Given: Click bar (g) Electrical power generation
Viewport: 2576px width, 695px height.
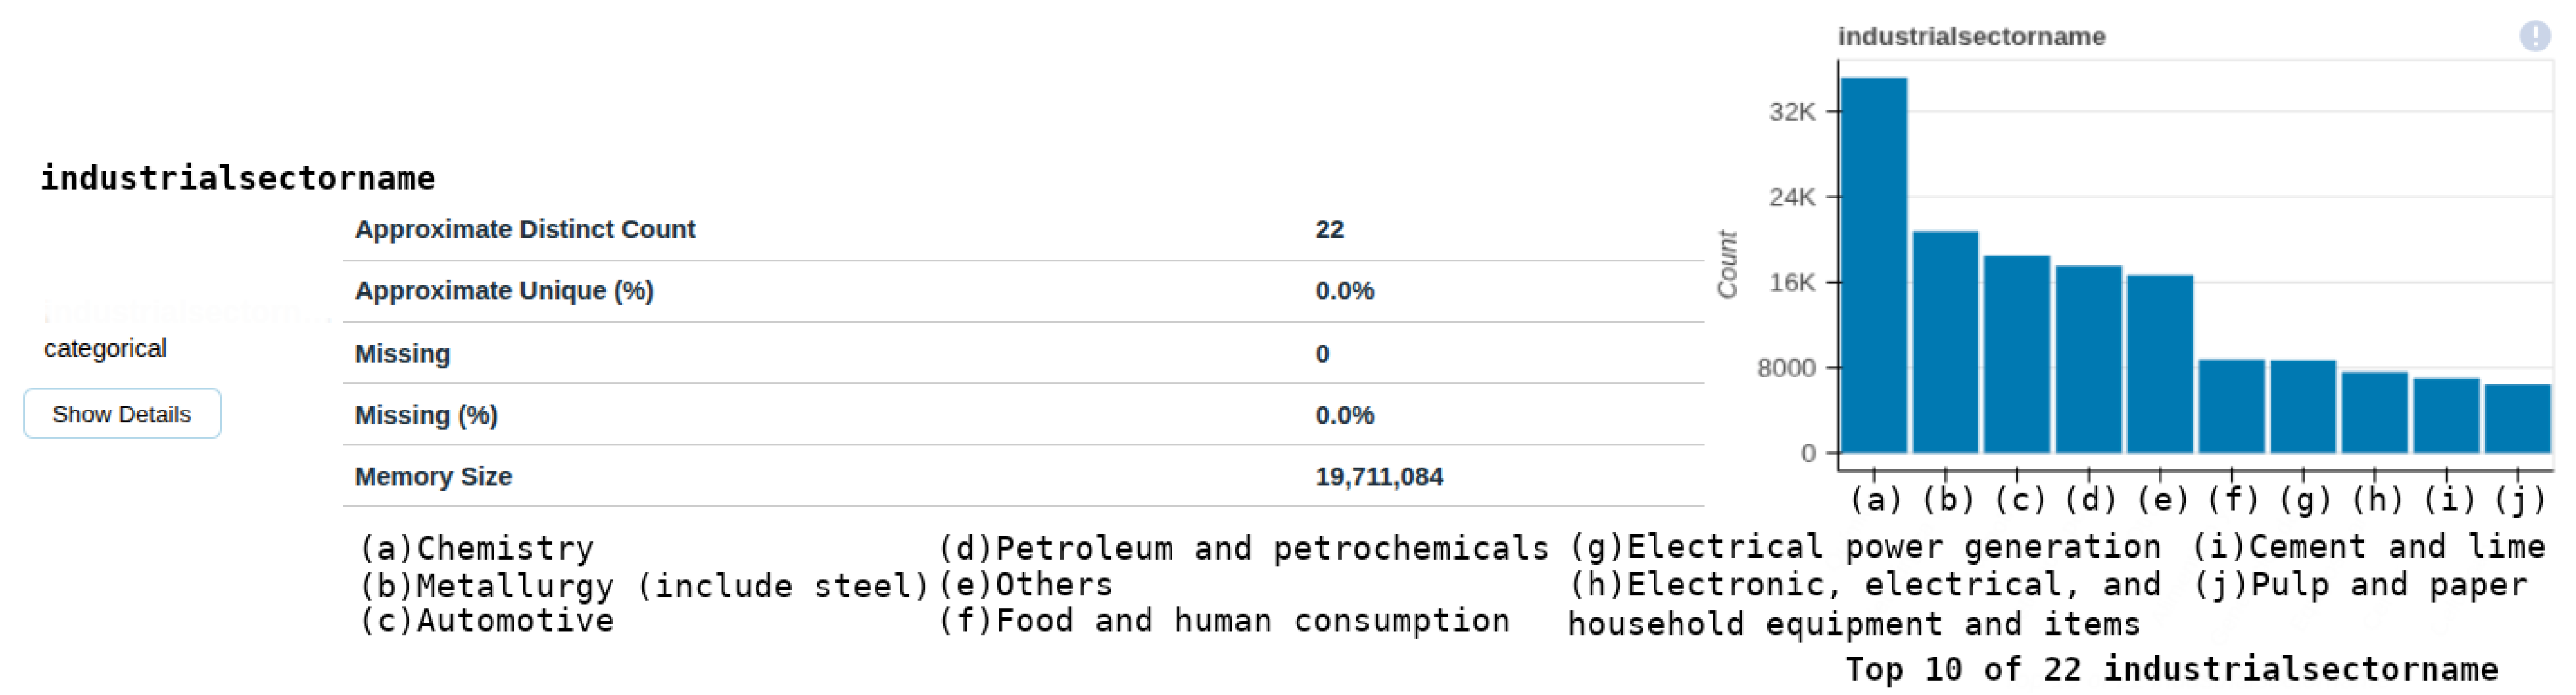Looking at the screenshot, I should [x=2303, y=407].
